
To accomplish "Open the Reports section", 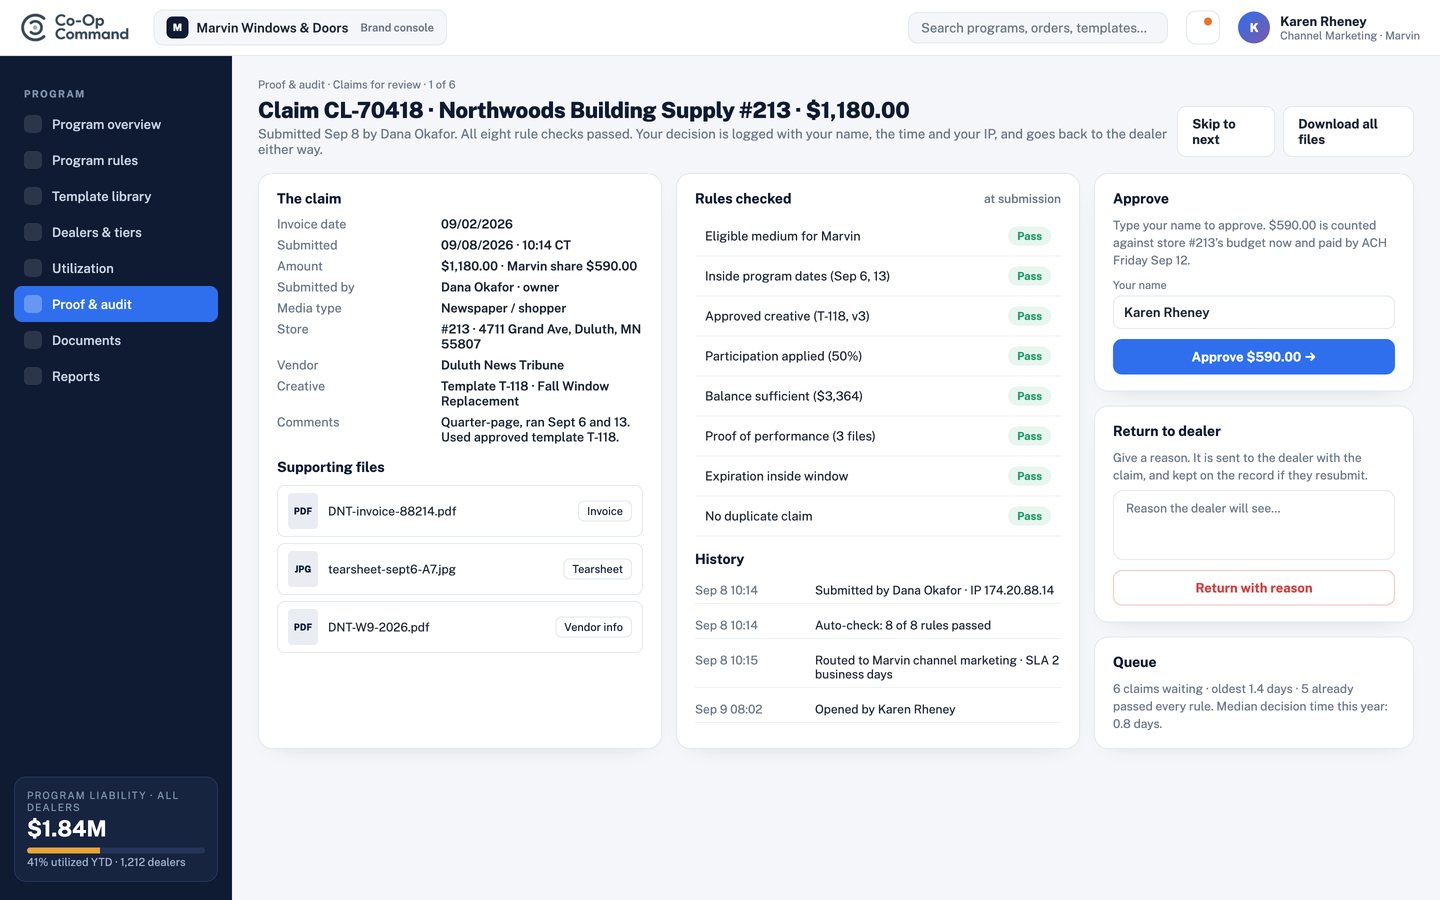I will point(116,376).
